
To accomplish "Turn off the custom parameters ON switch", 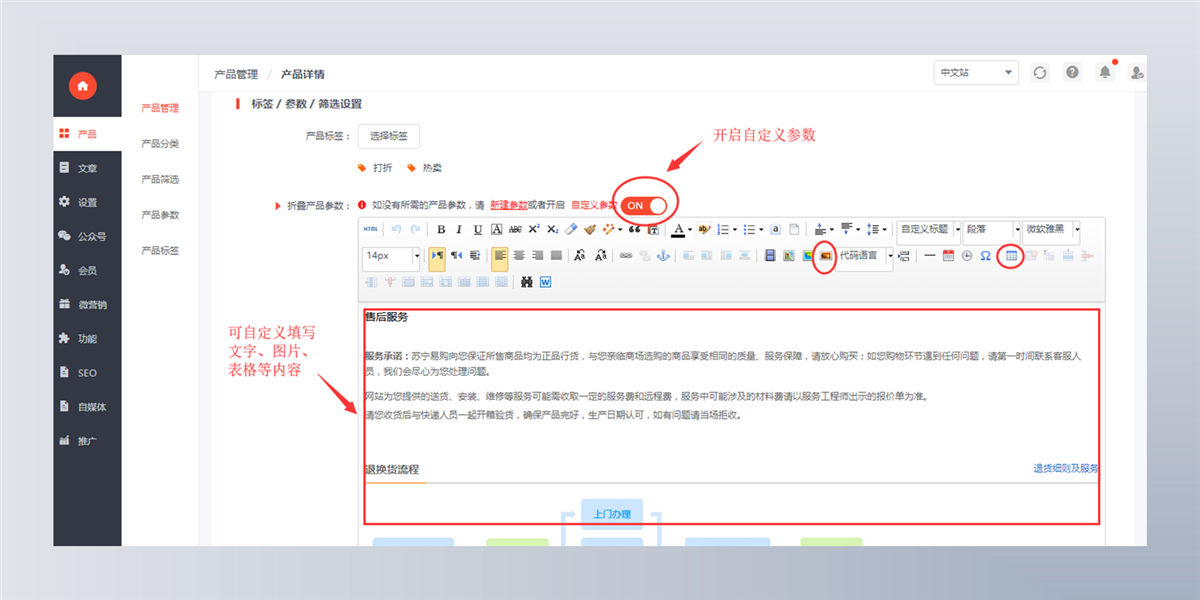I will [x=645, y=205].
